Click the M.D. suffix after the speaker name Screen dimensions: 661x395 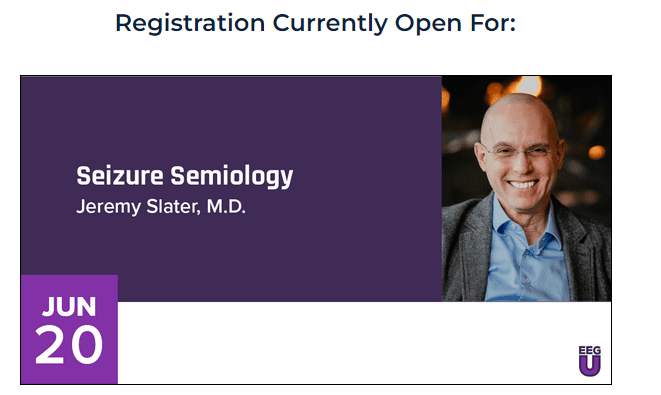pyautogui.click(x=226, y=206)
